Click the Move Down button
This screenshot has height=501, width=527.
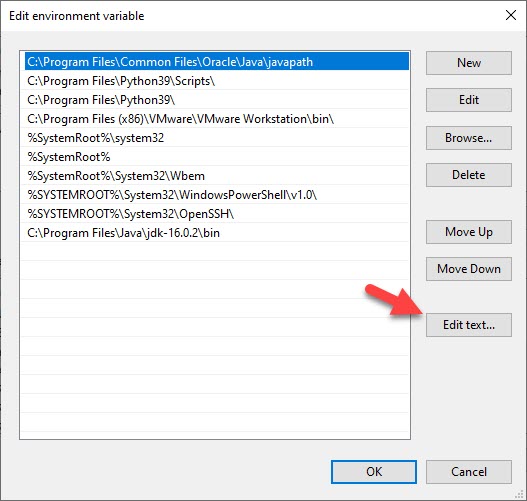469,269
